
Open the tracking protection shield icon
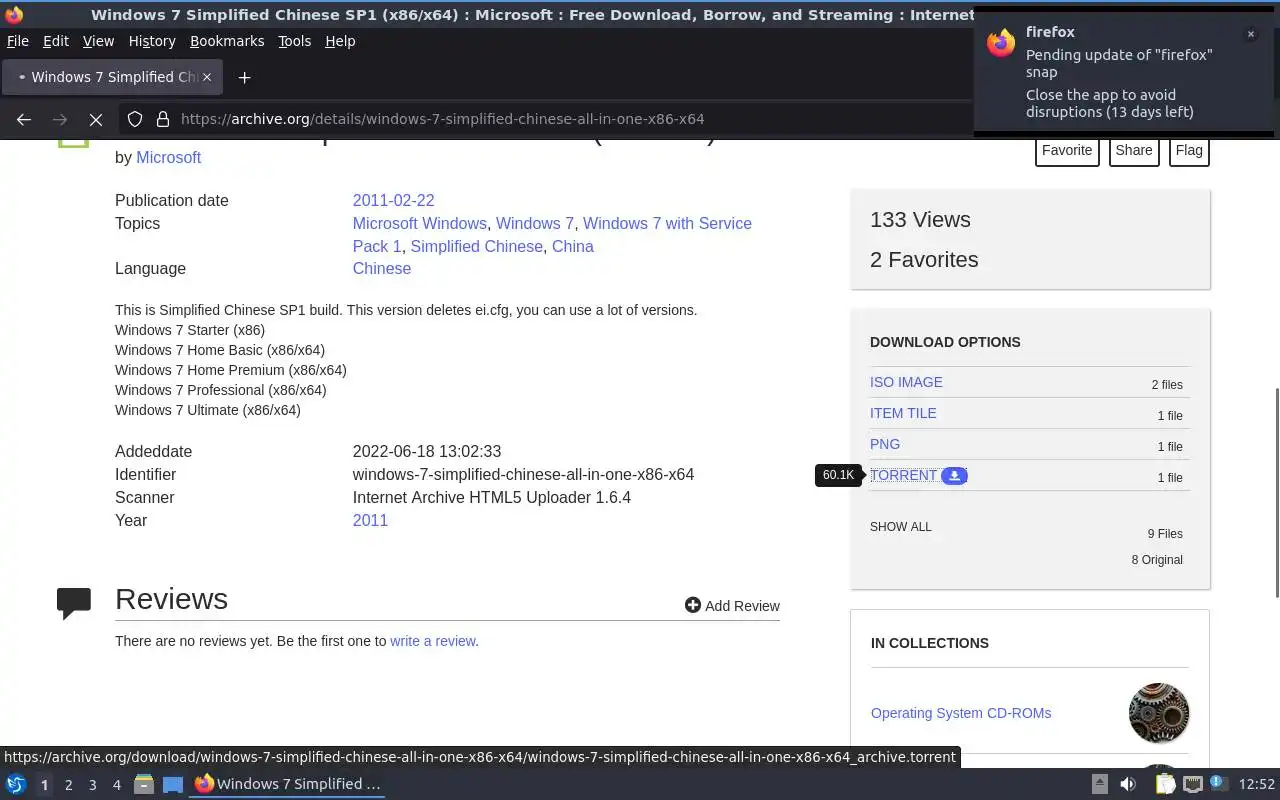[135, 119]
